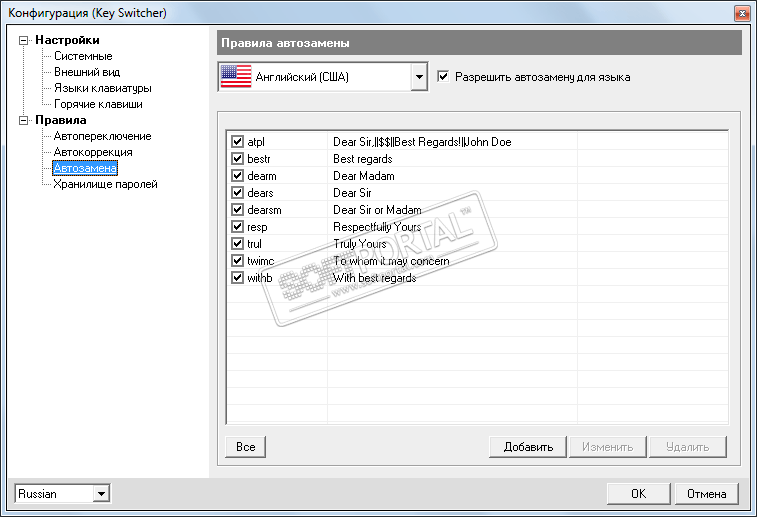Click the Удалить button
This screenshot has width=757, height=517.
click(687, 447)
